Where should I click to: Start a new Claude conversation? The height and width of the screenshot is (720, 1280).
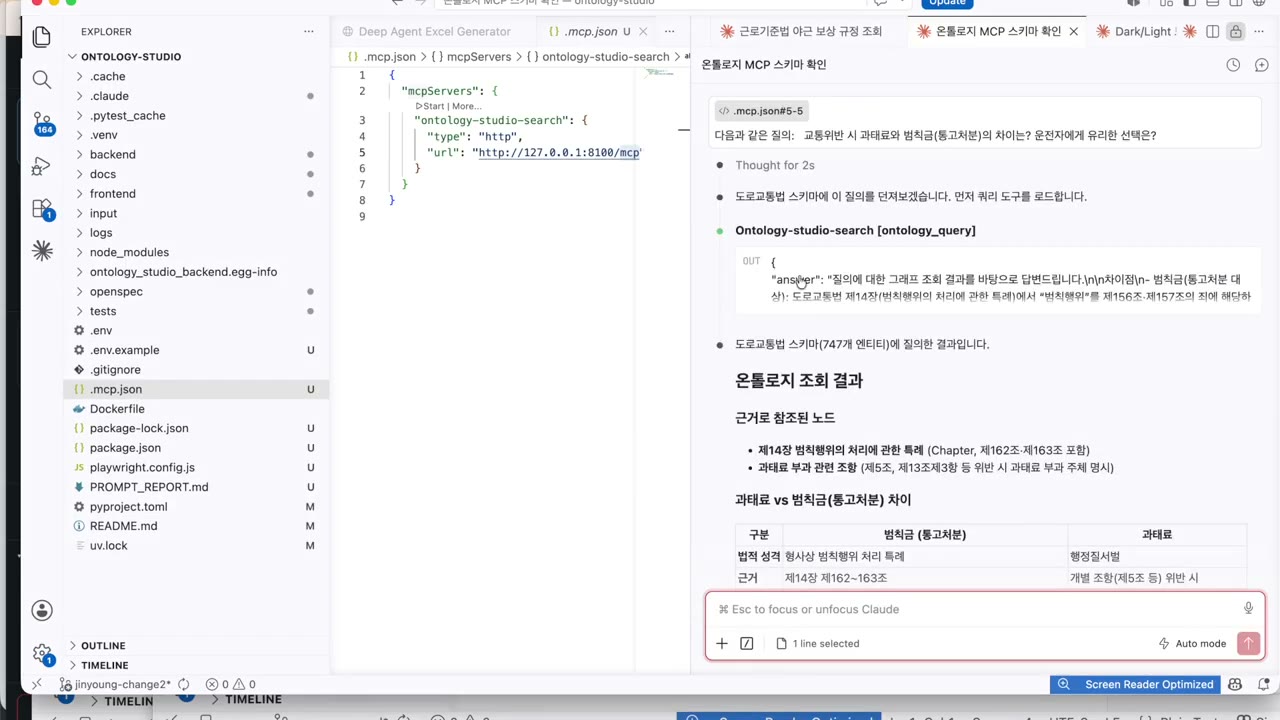(1261, 65)
